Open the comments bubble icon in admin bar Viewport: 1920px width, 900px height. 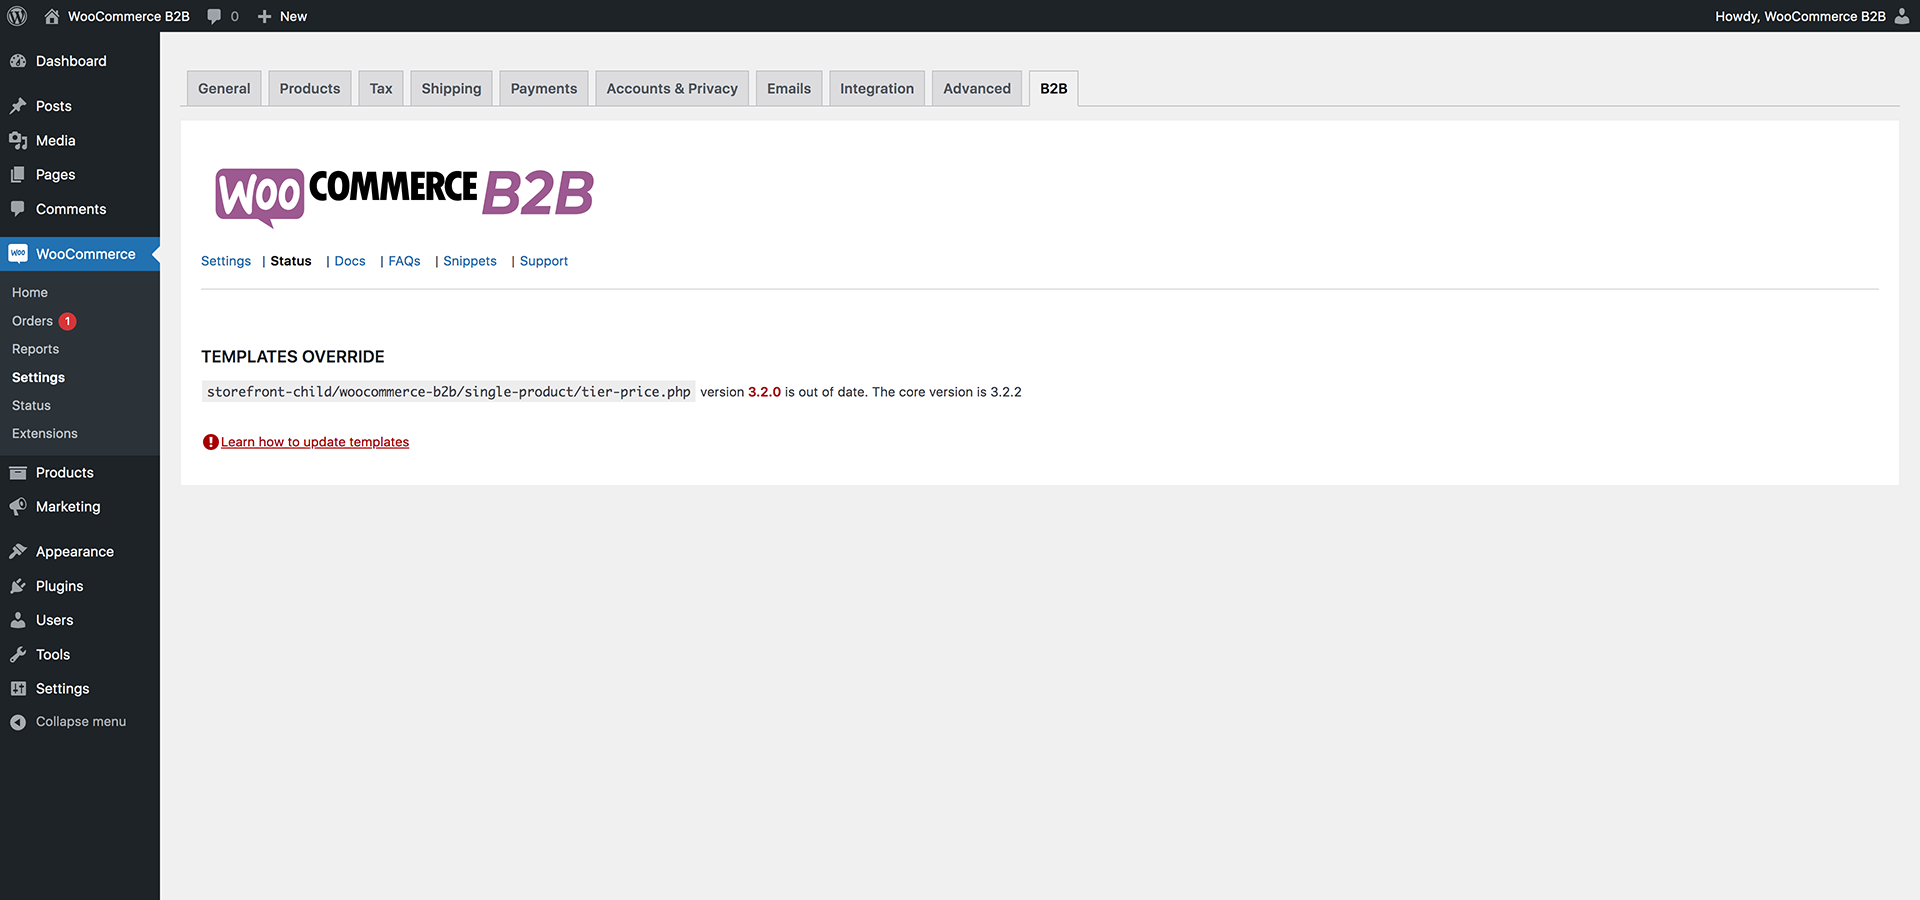click(214, 16)
